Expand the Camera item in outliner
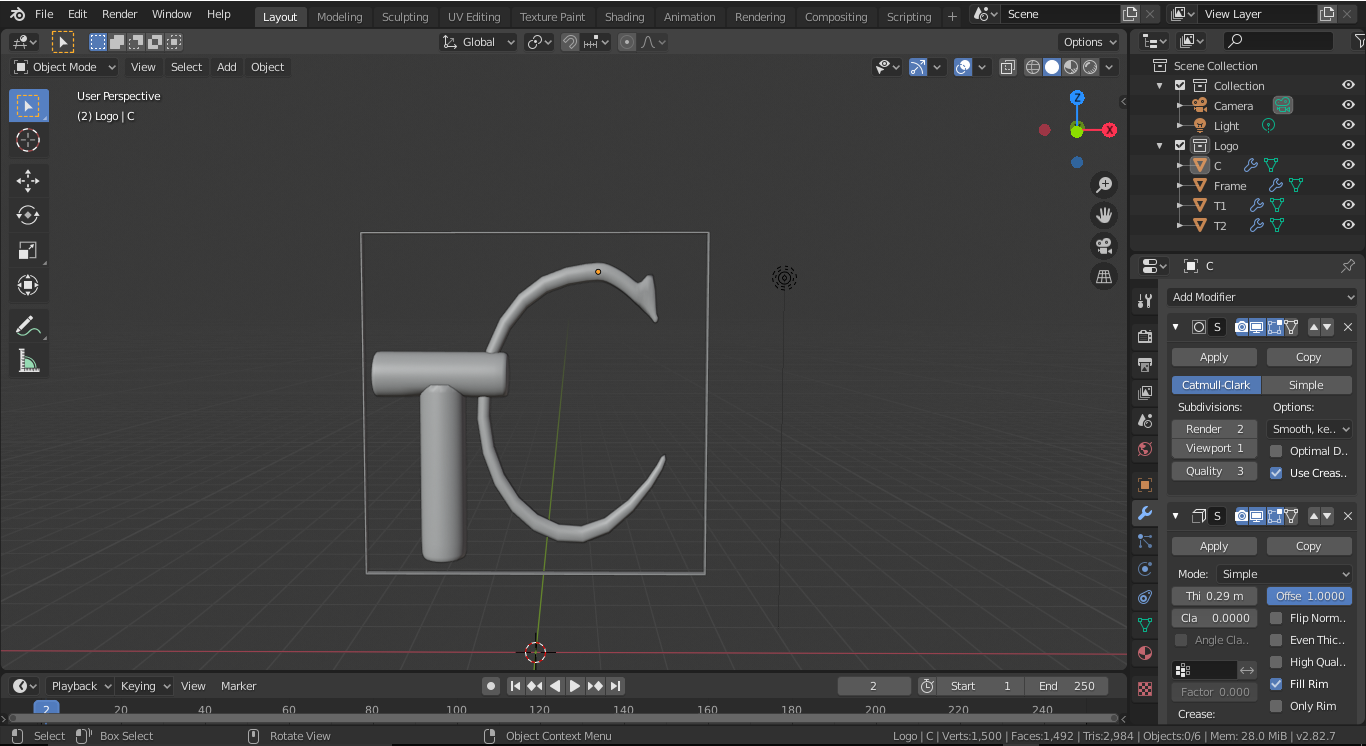 1180,105
